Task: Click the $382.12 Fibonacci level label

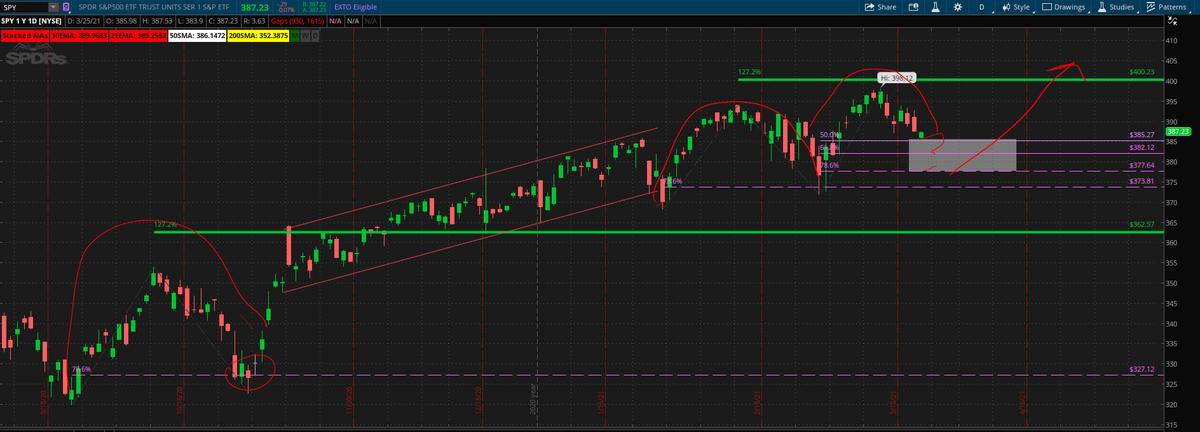Action: point(1141,147)
